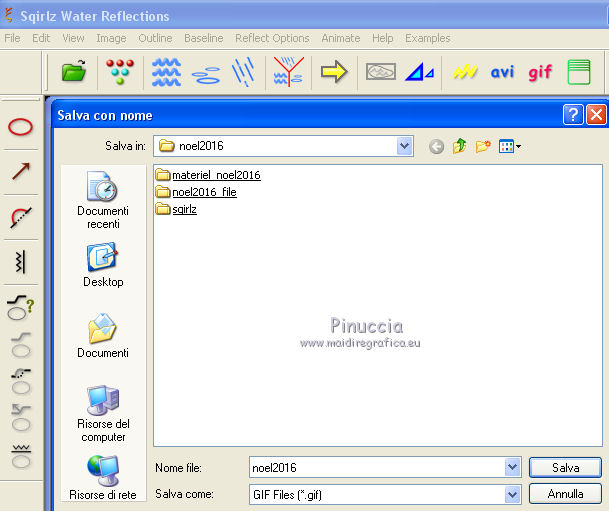609x511 pixels.
Task: Expand the Salva come file type dropdown
Action: (x=513, y=495)
